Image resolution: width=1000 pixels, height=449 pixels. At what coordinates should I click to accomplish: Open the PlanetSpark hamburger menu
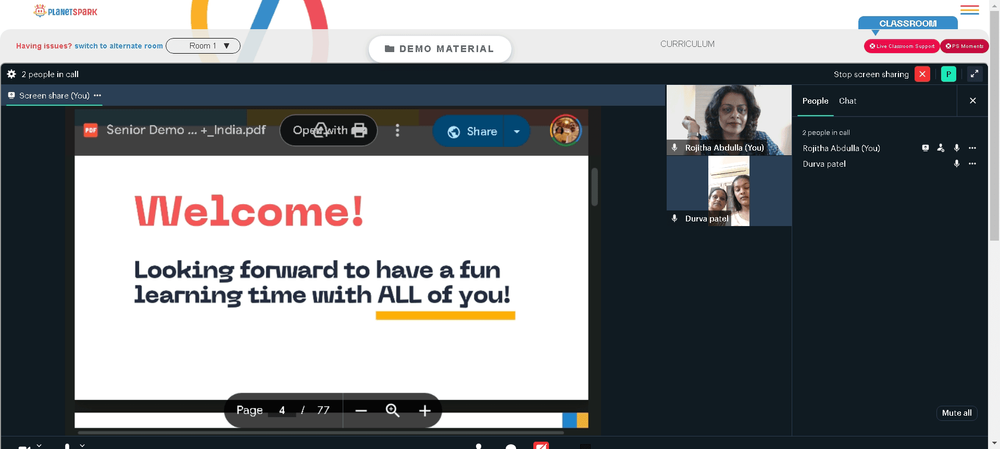[x=969, y=10]
